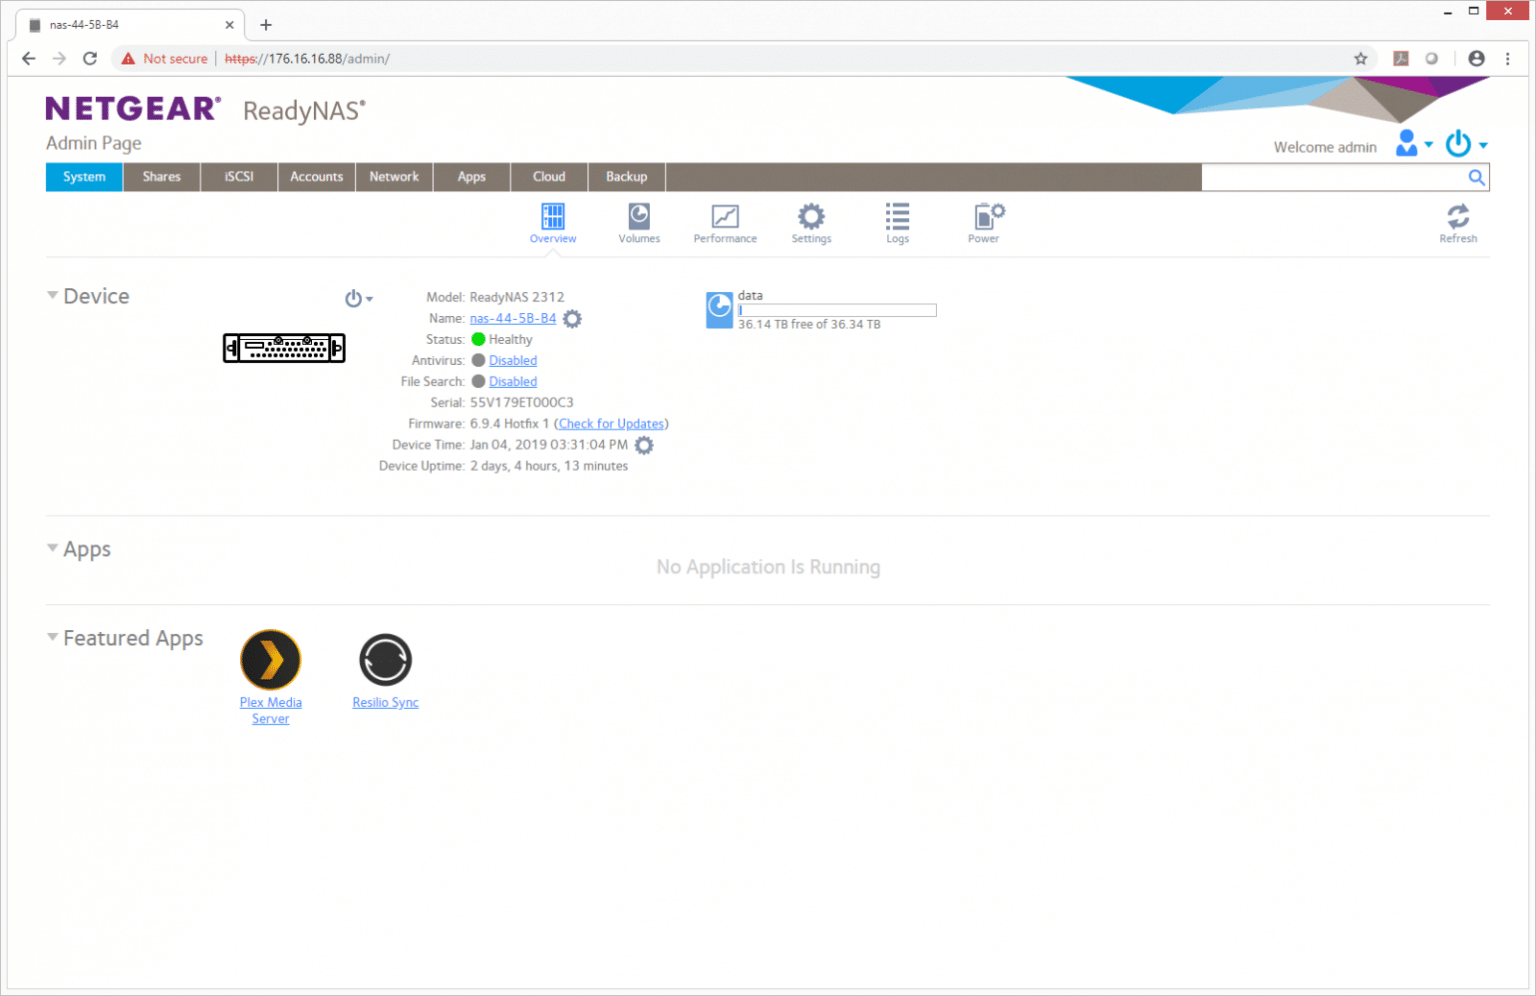Click the search magnifier icon

pos(1476,177)
